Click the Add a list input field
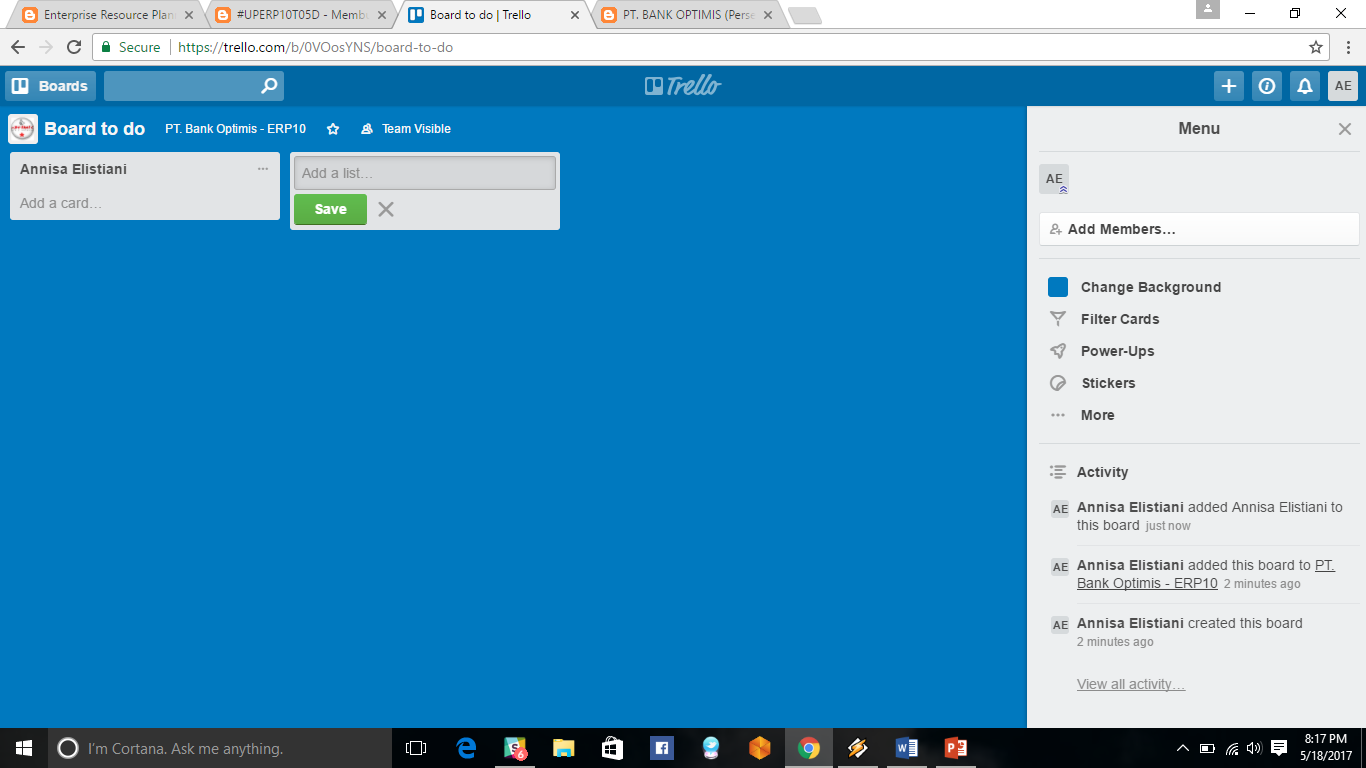 [x=425, y=173]
